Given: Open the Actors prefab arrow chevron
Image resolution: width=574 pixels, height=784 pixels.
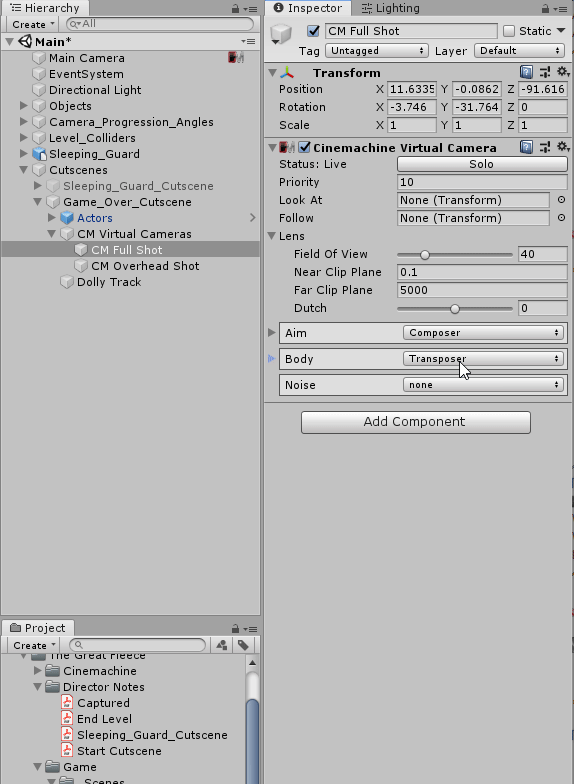Looking at the screenshot, I should coord(252,218).
